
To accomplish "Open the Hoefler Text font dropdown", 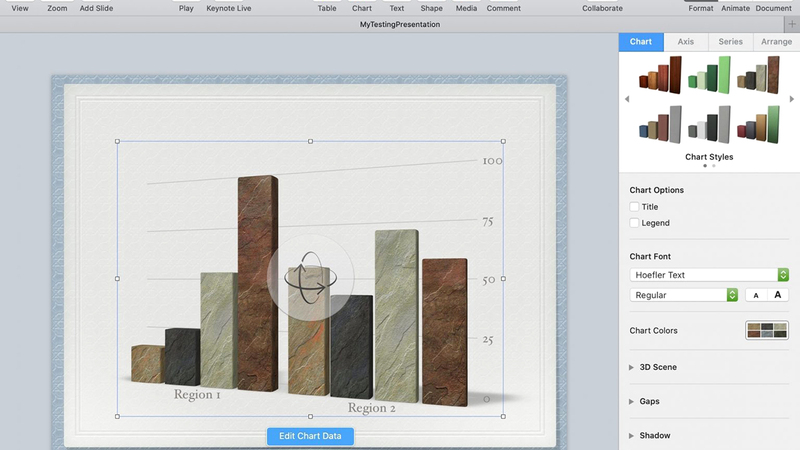I will (709, 275).
